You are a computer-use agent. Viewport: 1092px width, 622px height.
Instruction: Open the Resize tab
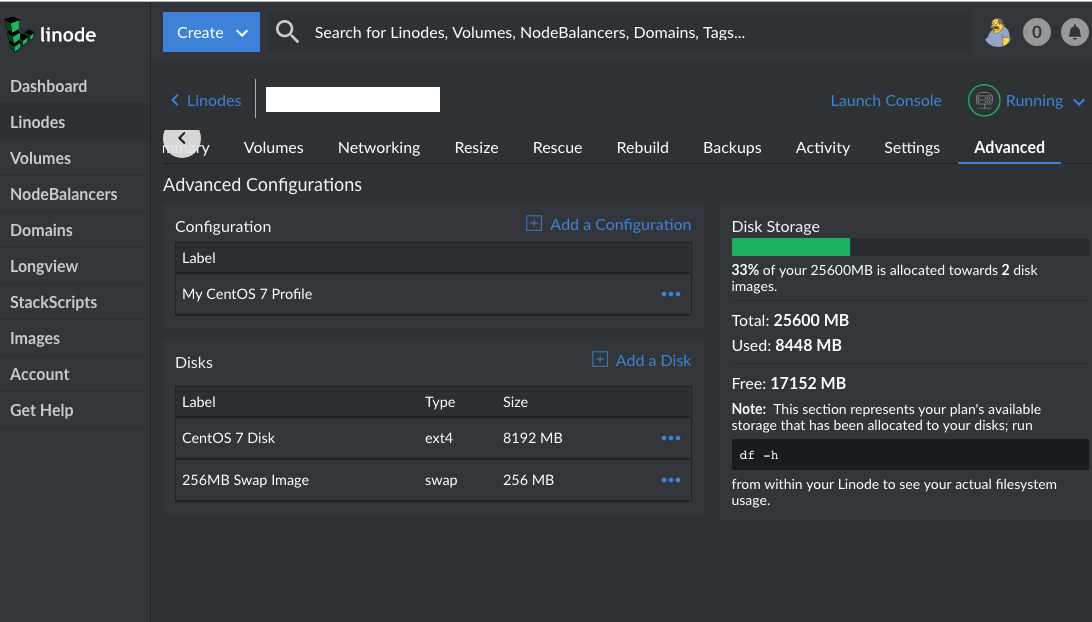pyautogui.click(x=476, y=148)
